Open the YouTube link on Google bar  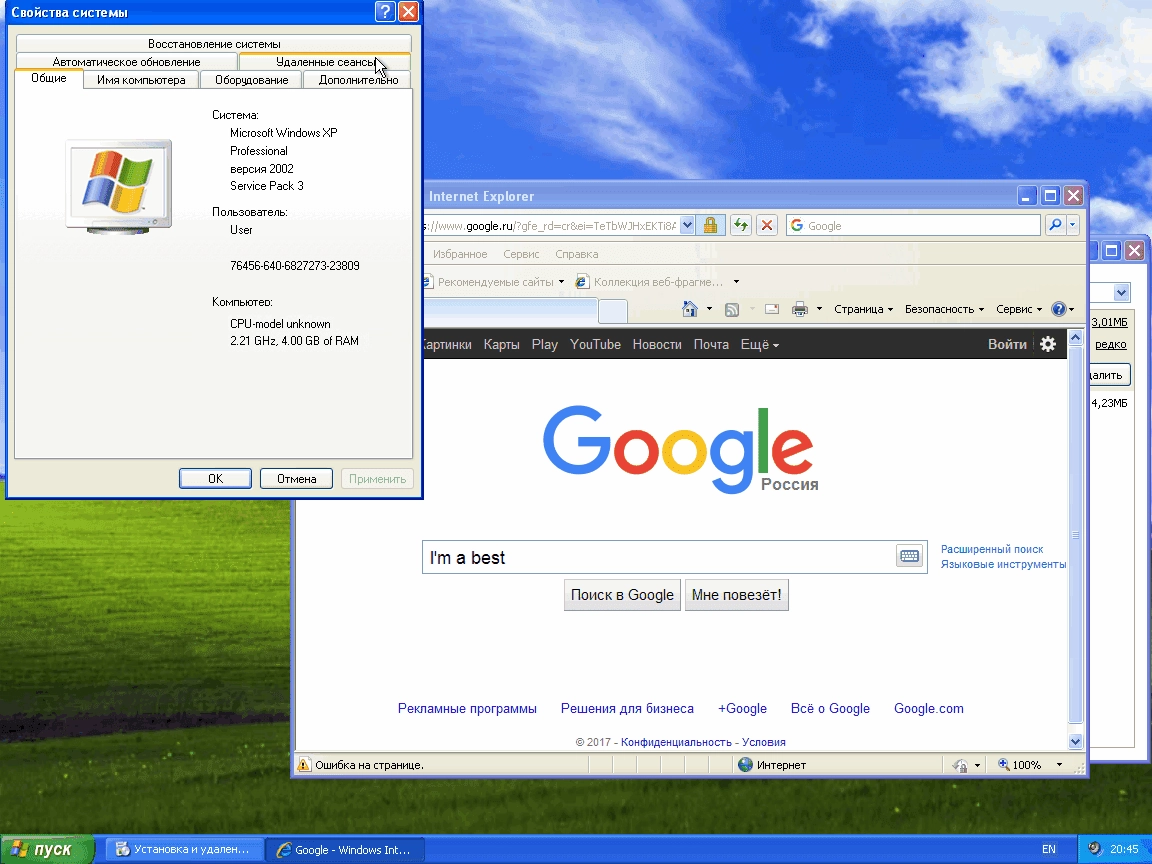pyautogui.click(x=595, y=345)
